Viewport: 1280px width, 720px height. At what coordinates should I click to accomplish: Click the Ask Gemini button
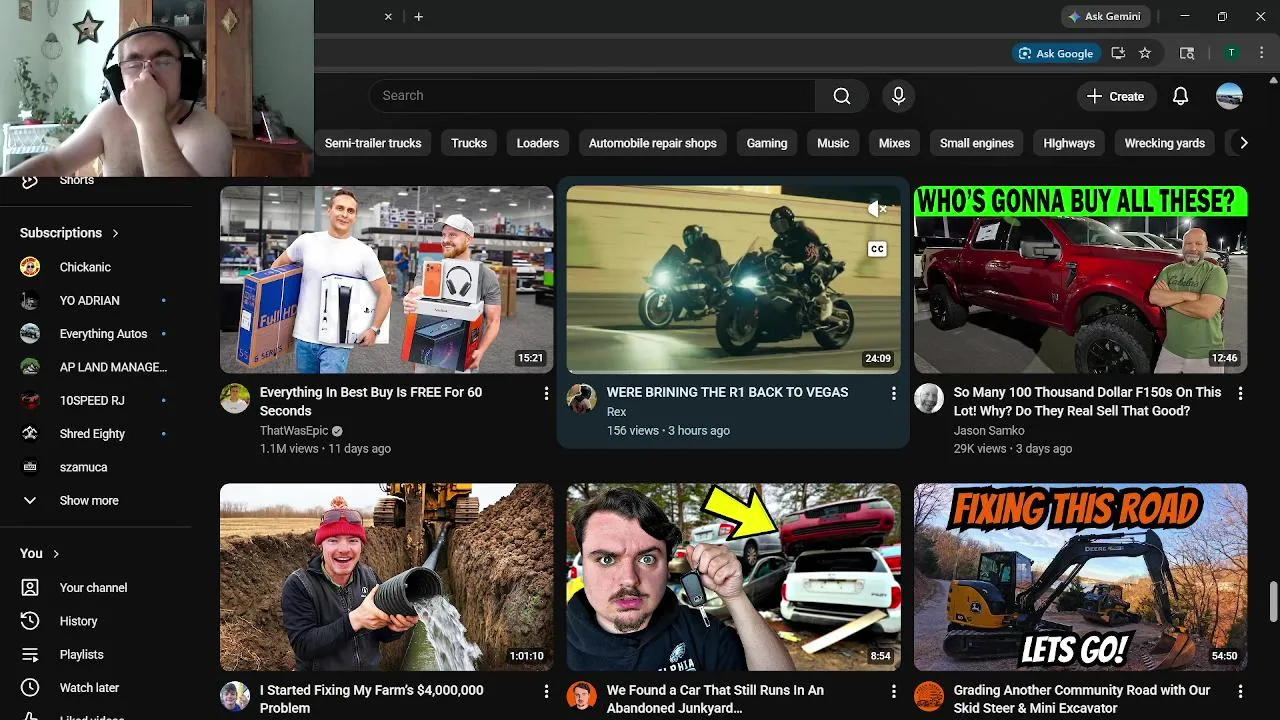click(1107, 16)
